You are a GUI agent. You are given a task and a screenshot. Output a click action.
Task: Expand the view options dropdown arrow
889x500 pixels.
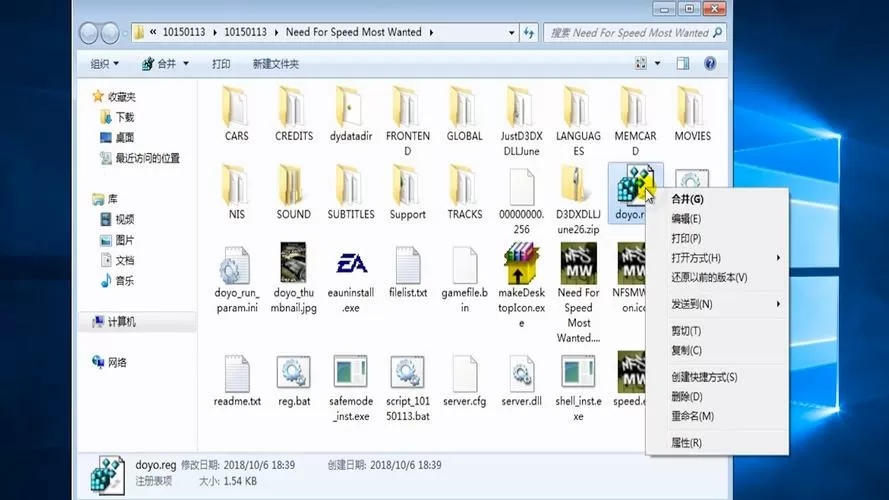[x=658, y=63]
